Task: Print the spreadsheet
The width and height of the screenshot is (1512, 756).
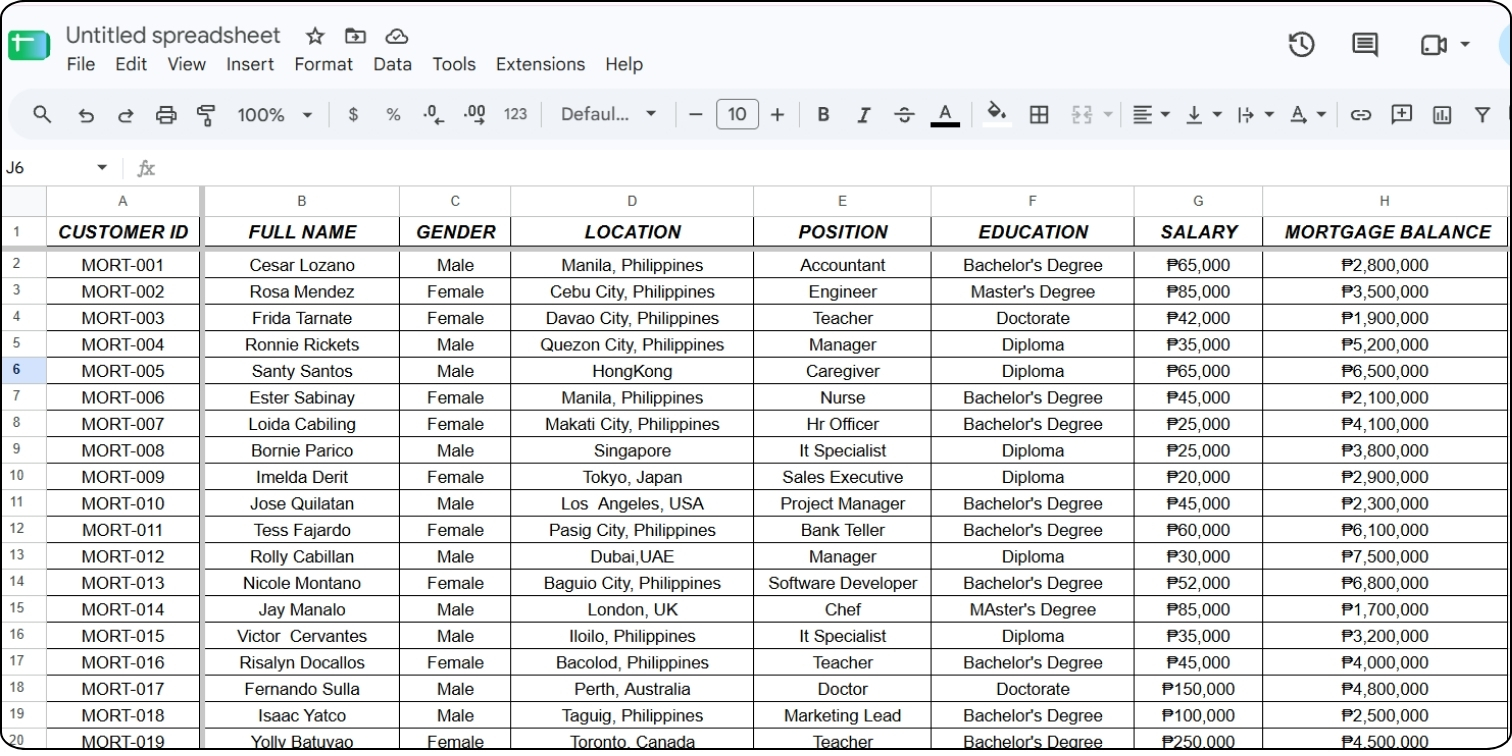Action: [x=166, y=115]
